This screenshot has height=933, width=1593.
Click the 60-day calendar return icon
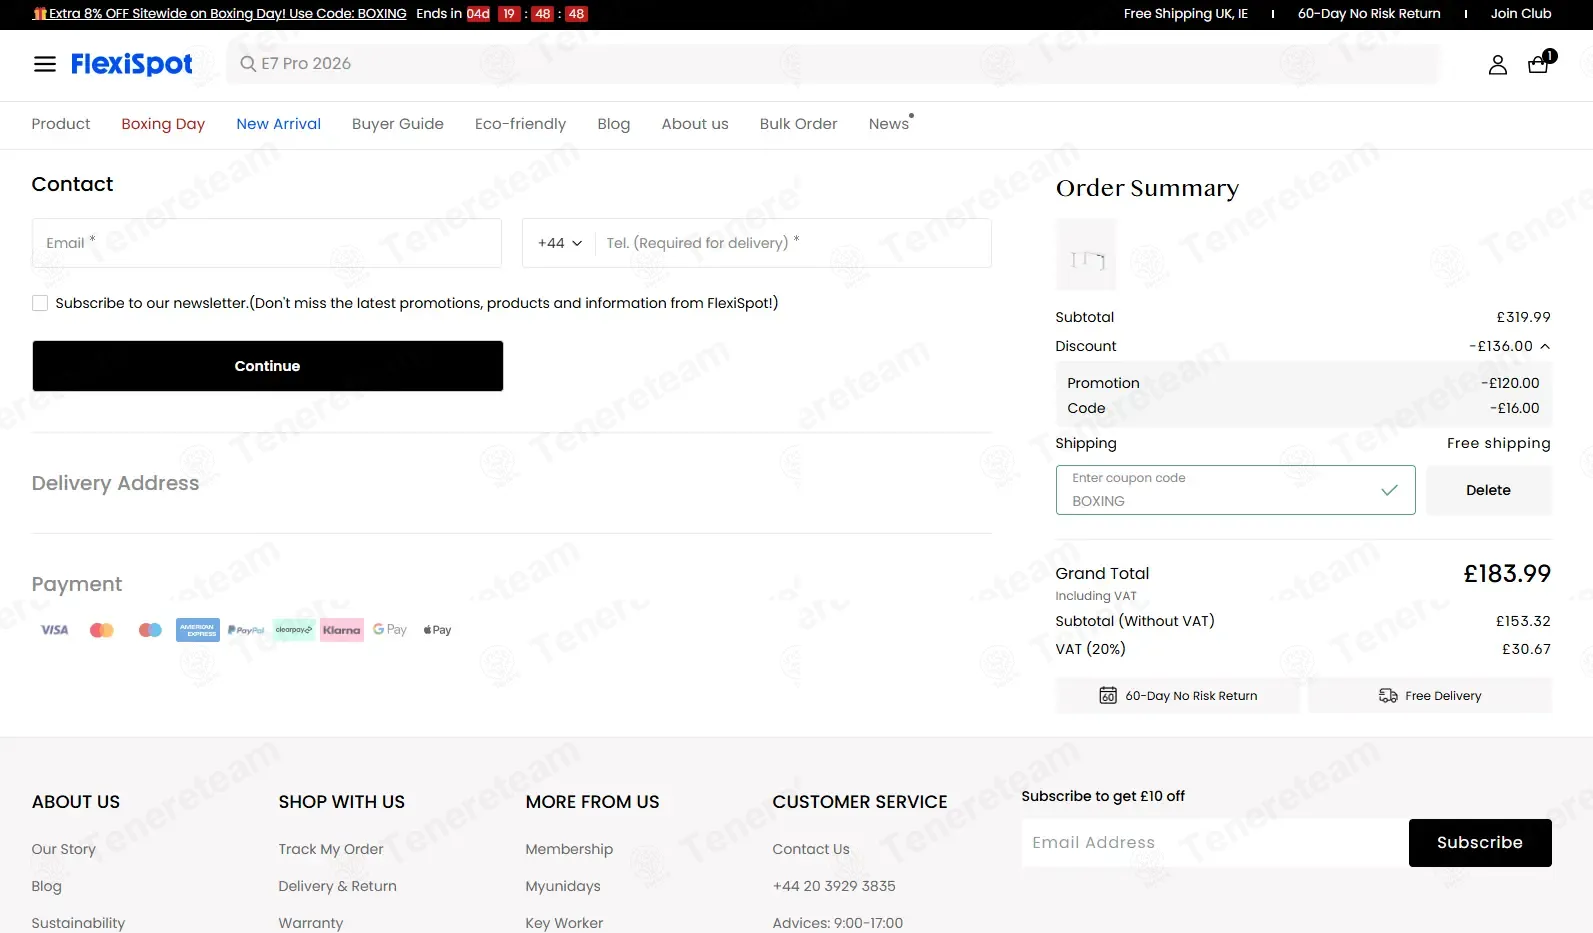click(1108, 696)
